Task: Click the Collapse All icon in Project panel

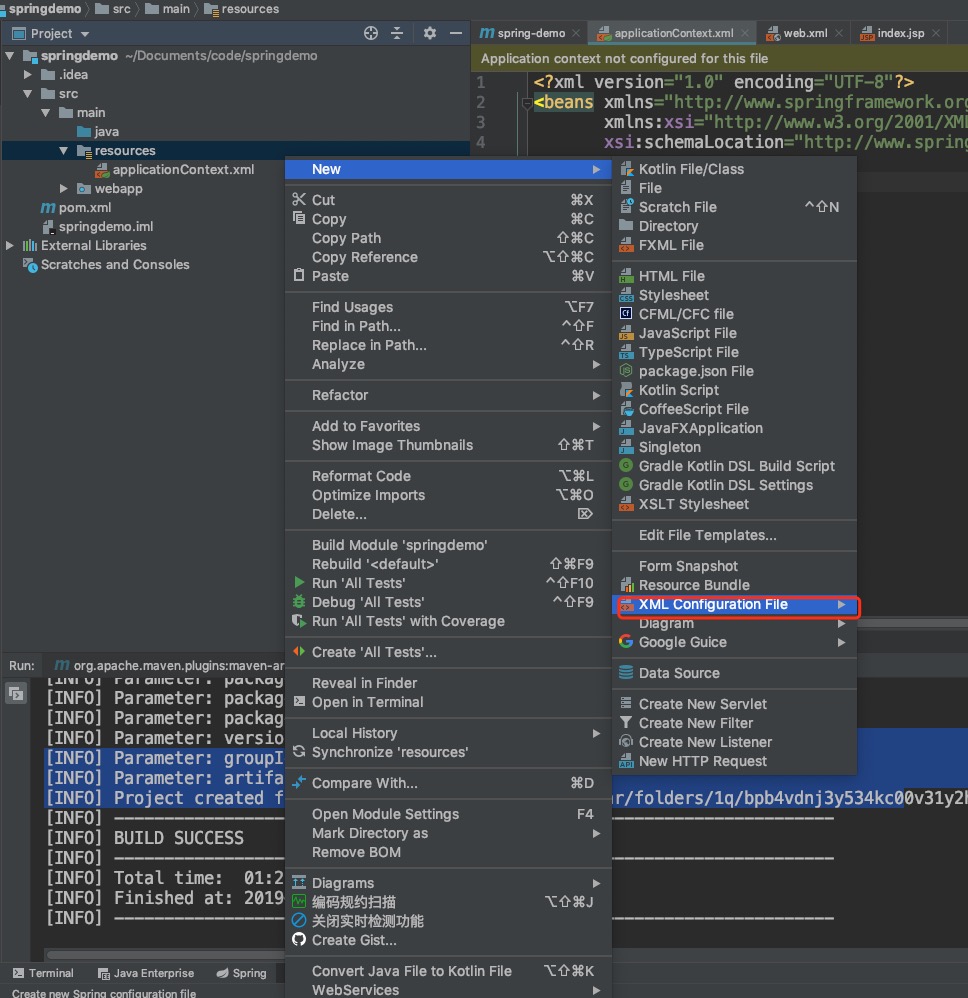Action: (397, 33)
